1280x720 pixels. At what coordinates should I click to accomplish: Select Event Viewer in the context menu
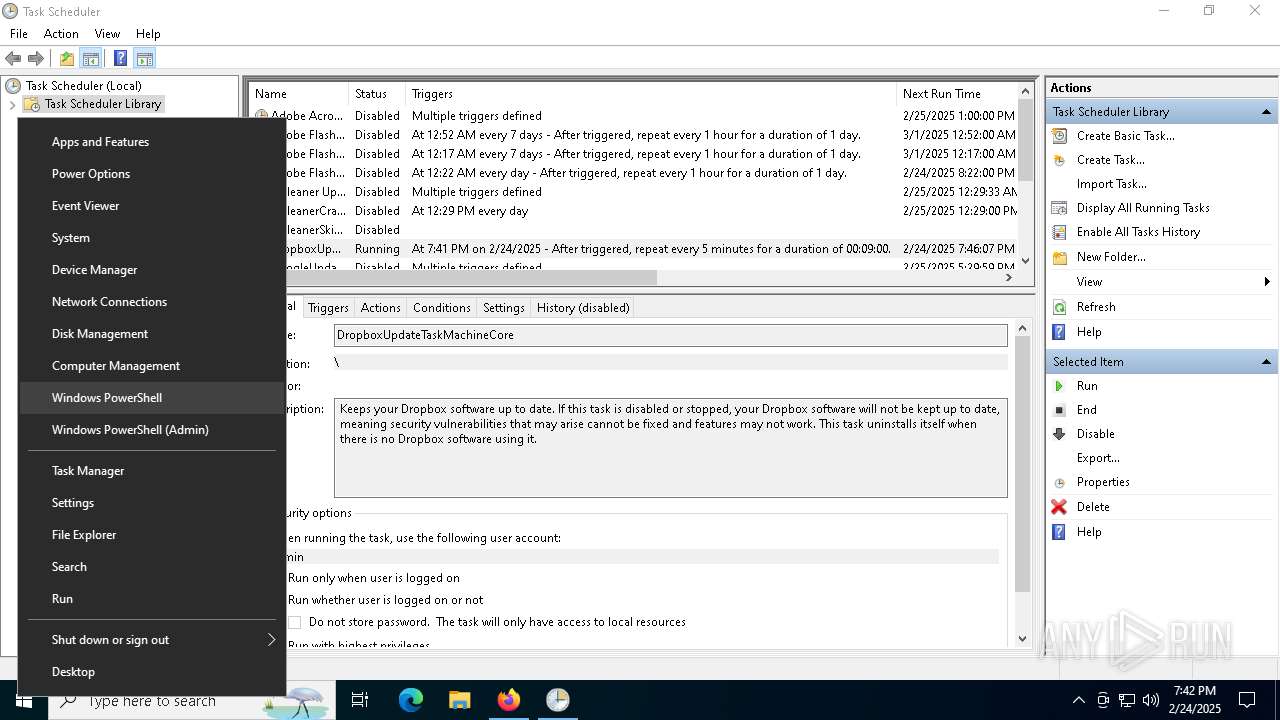pos(152,206)
